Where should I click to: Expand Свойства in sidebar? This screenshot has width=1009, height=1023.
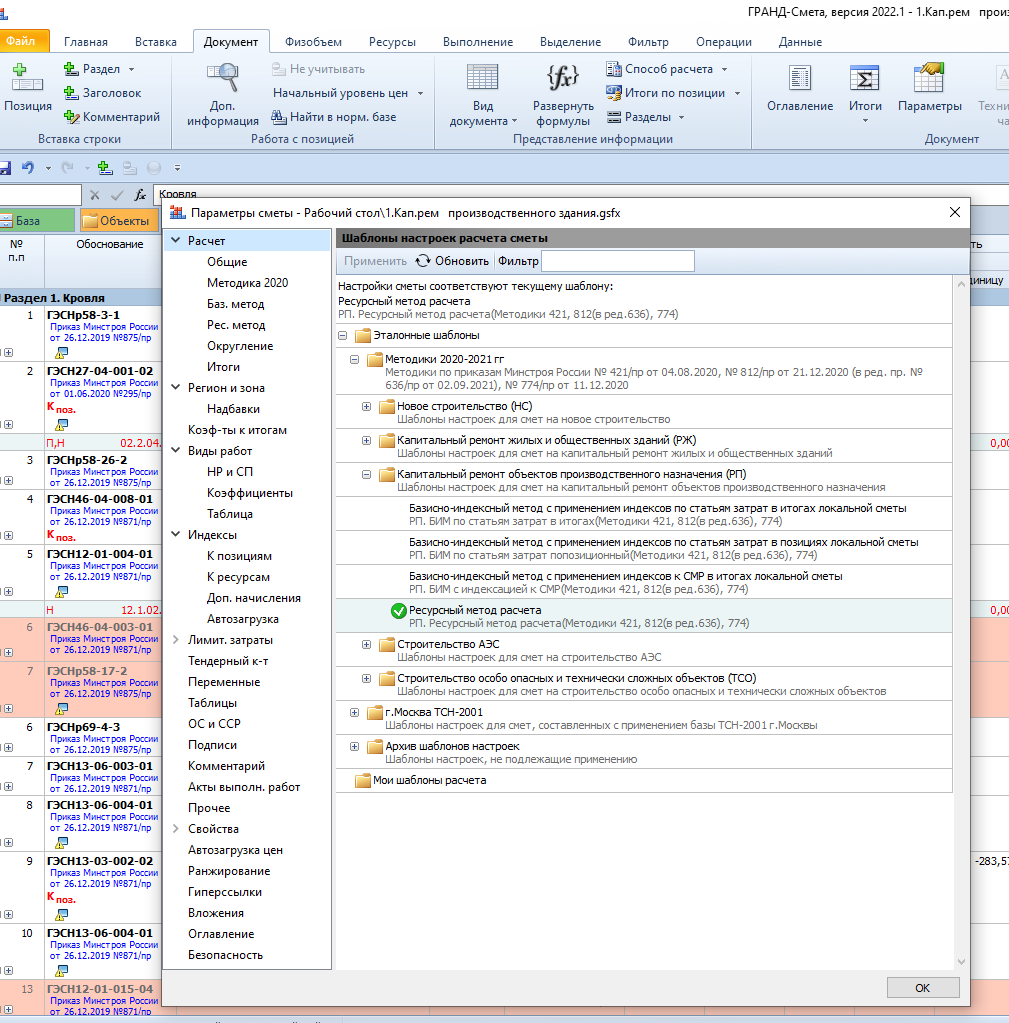pos(175,829)
